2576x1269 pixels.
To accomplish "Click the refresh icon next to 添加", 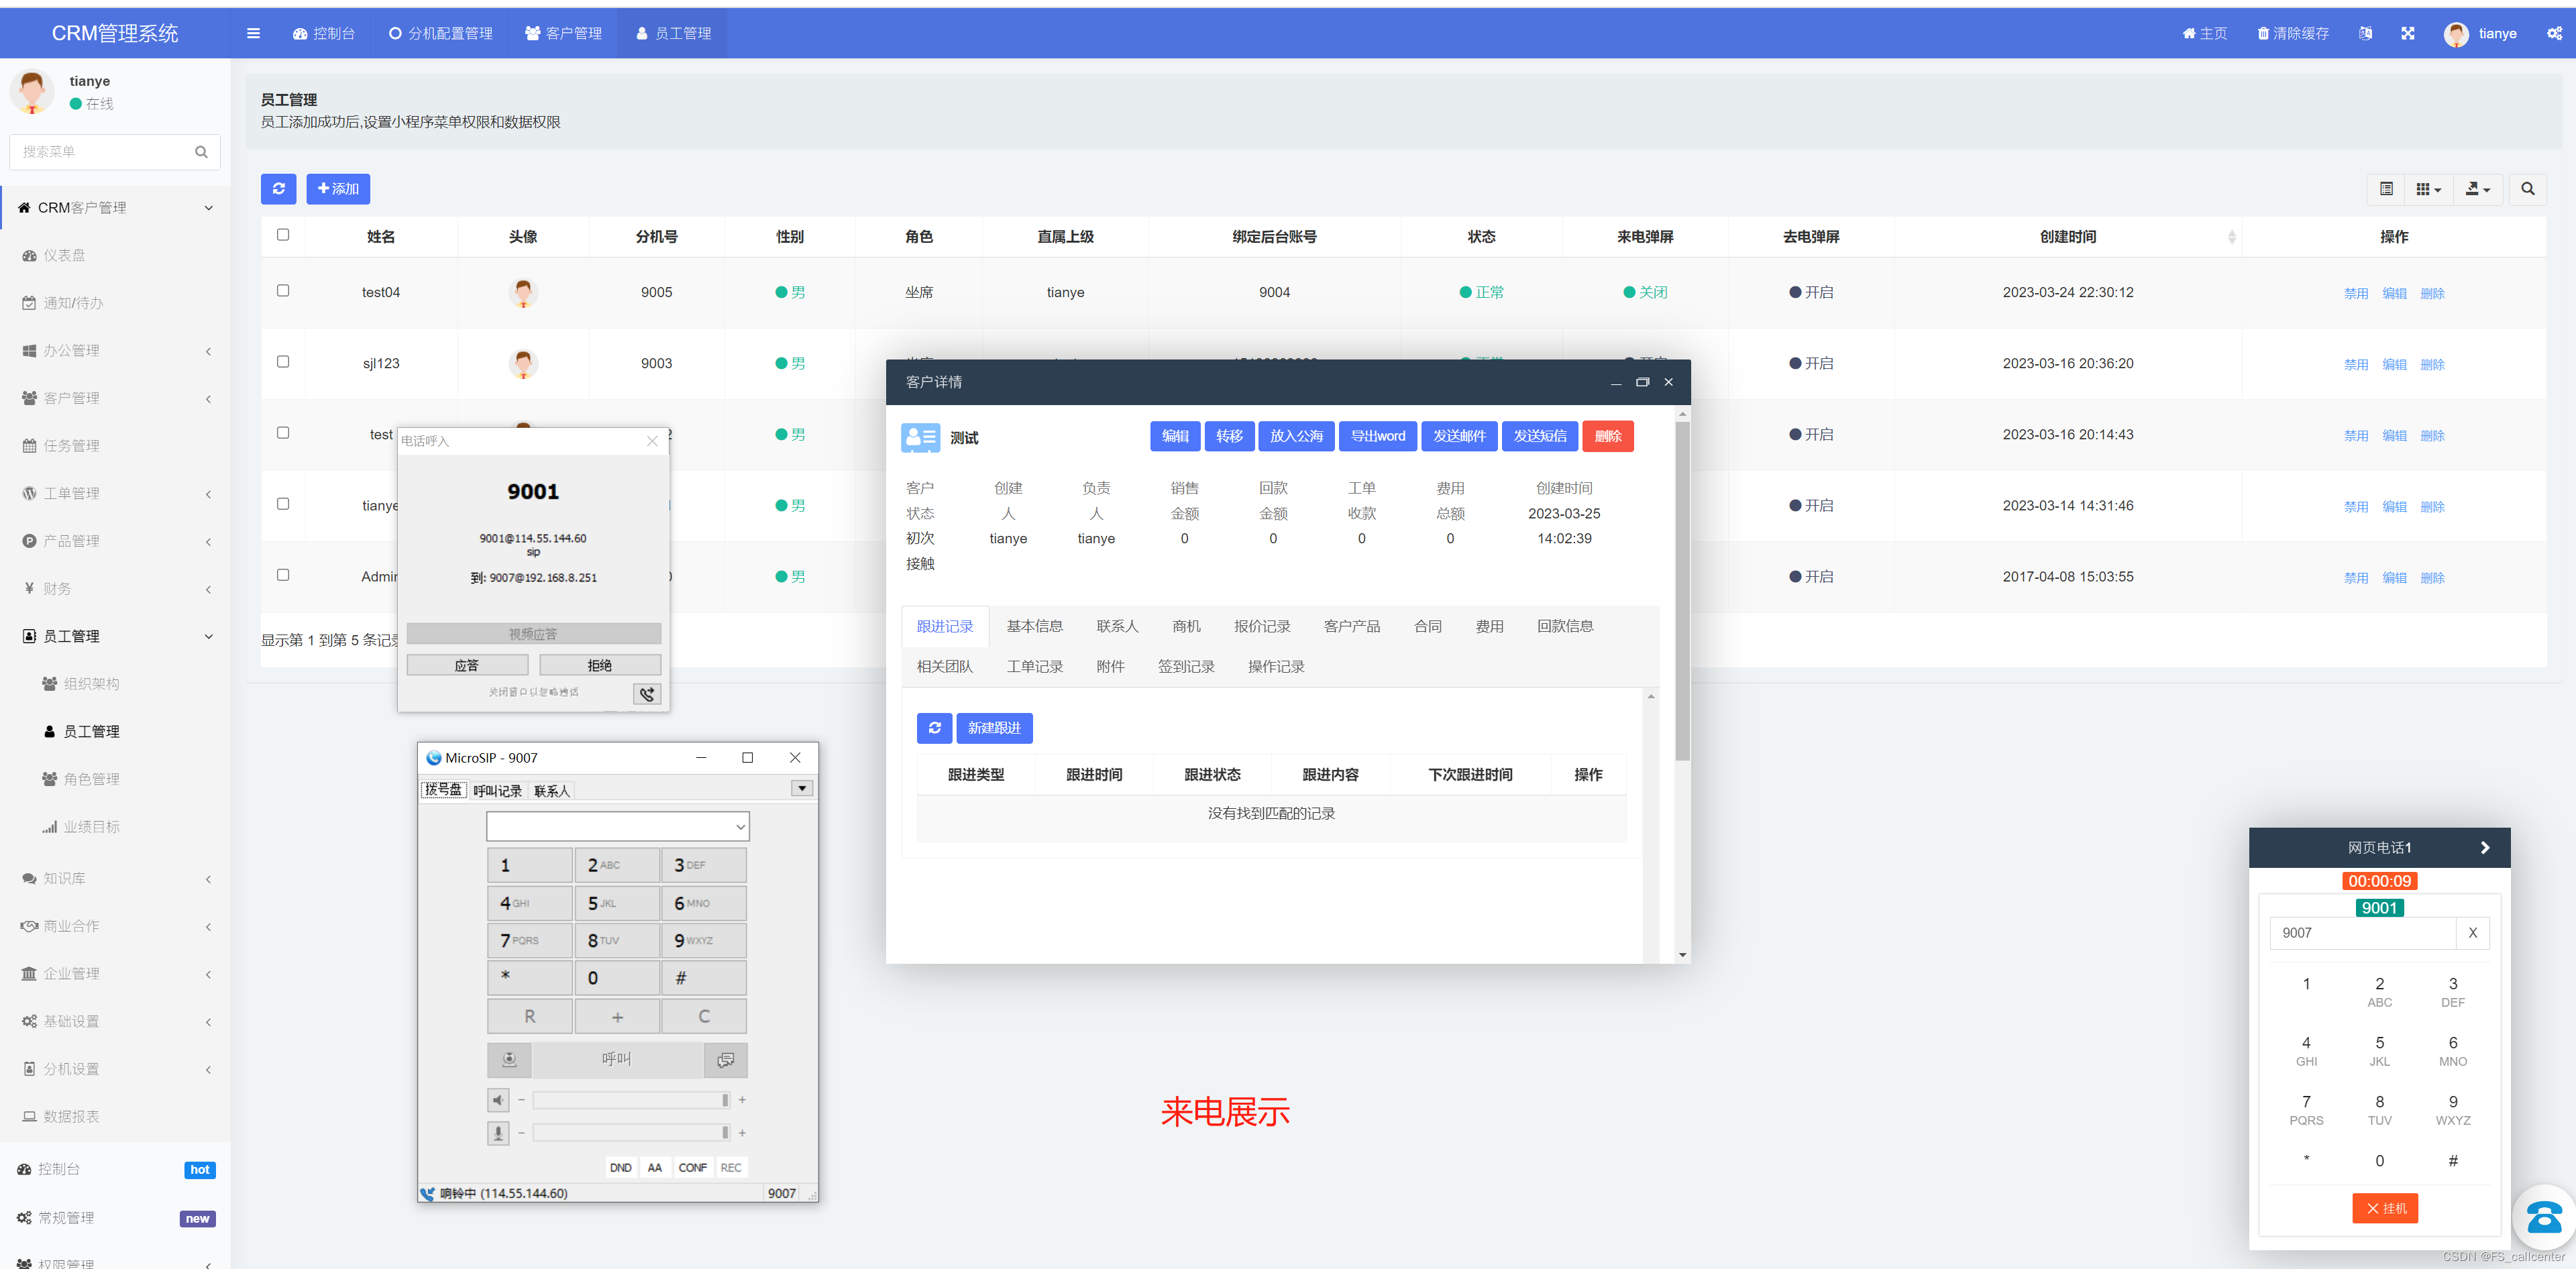I will coord(278,188).
